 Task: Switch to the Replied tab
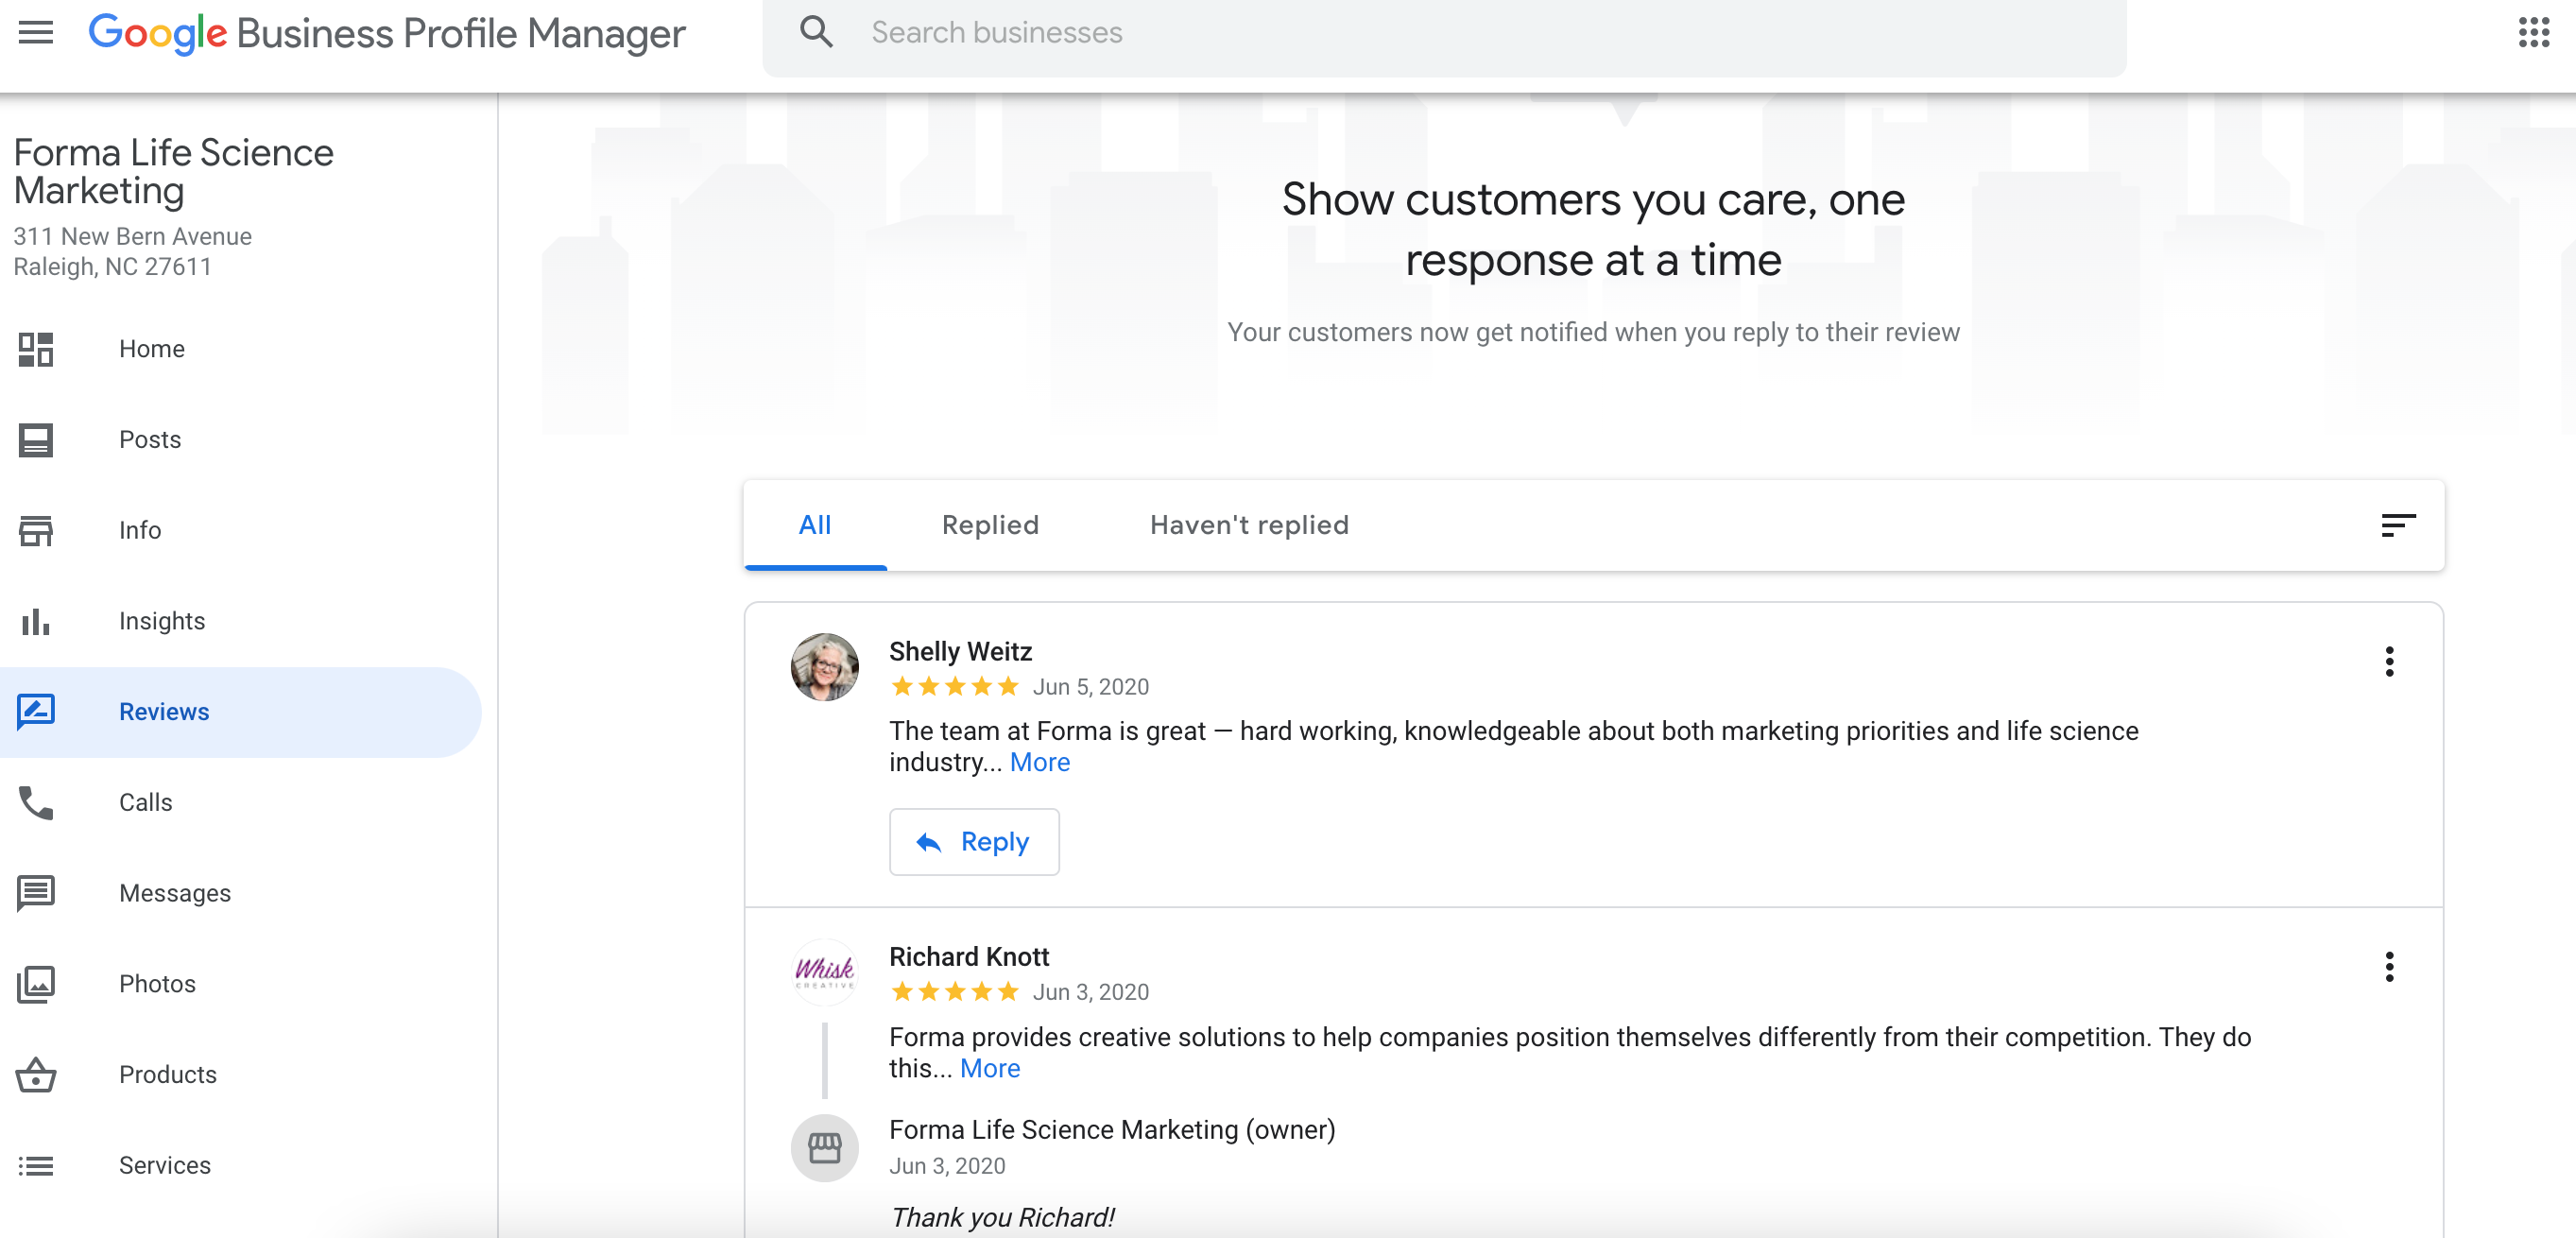(990, 525)
